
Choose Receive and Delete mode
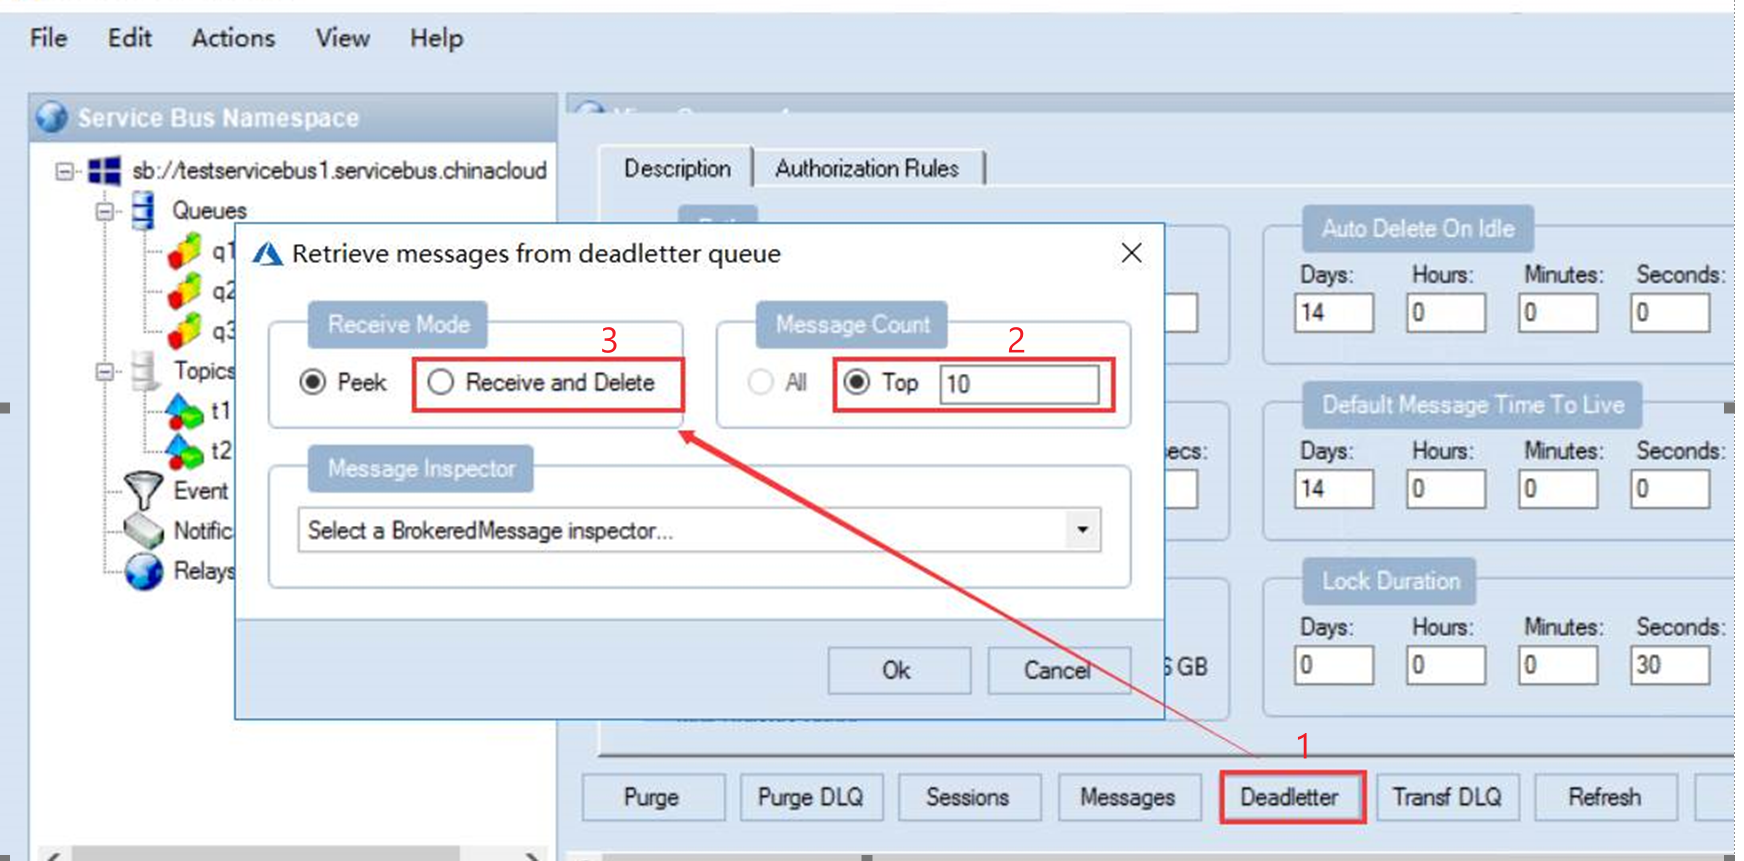point(441,382)
